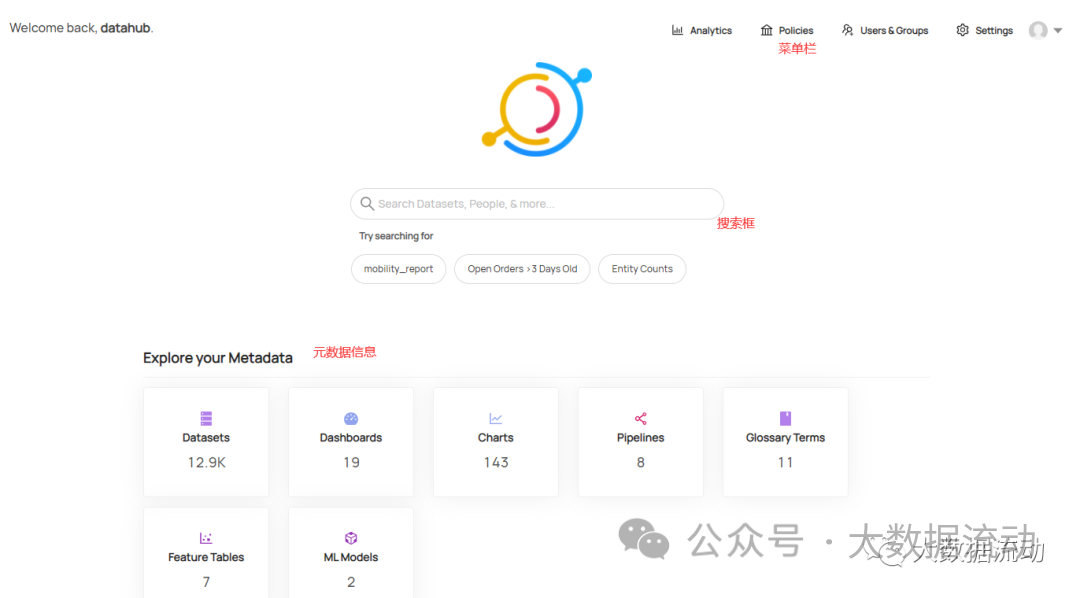The image size is (1080, 598).
Task: Click the magnifier icon in the search bar
Action: coord(367,203)
